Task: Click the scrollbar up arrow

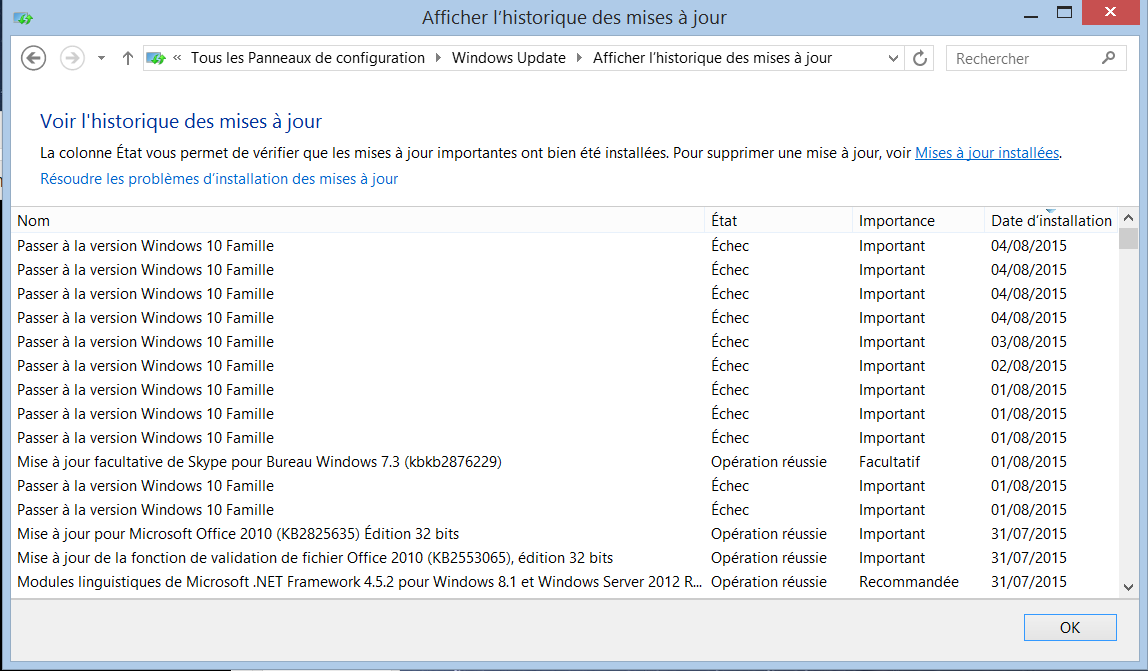Action: point(1128,218)
